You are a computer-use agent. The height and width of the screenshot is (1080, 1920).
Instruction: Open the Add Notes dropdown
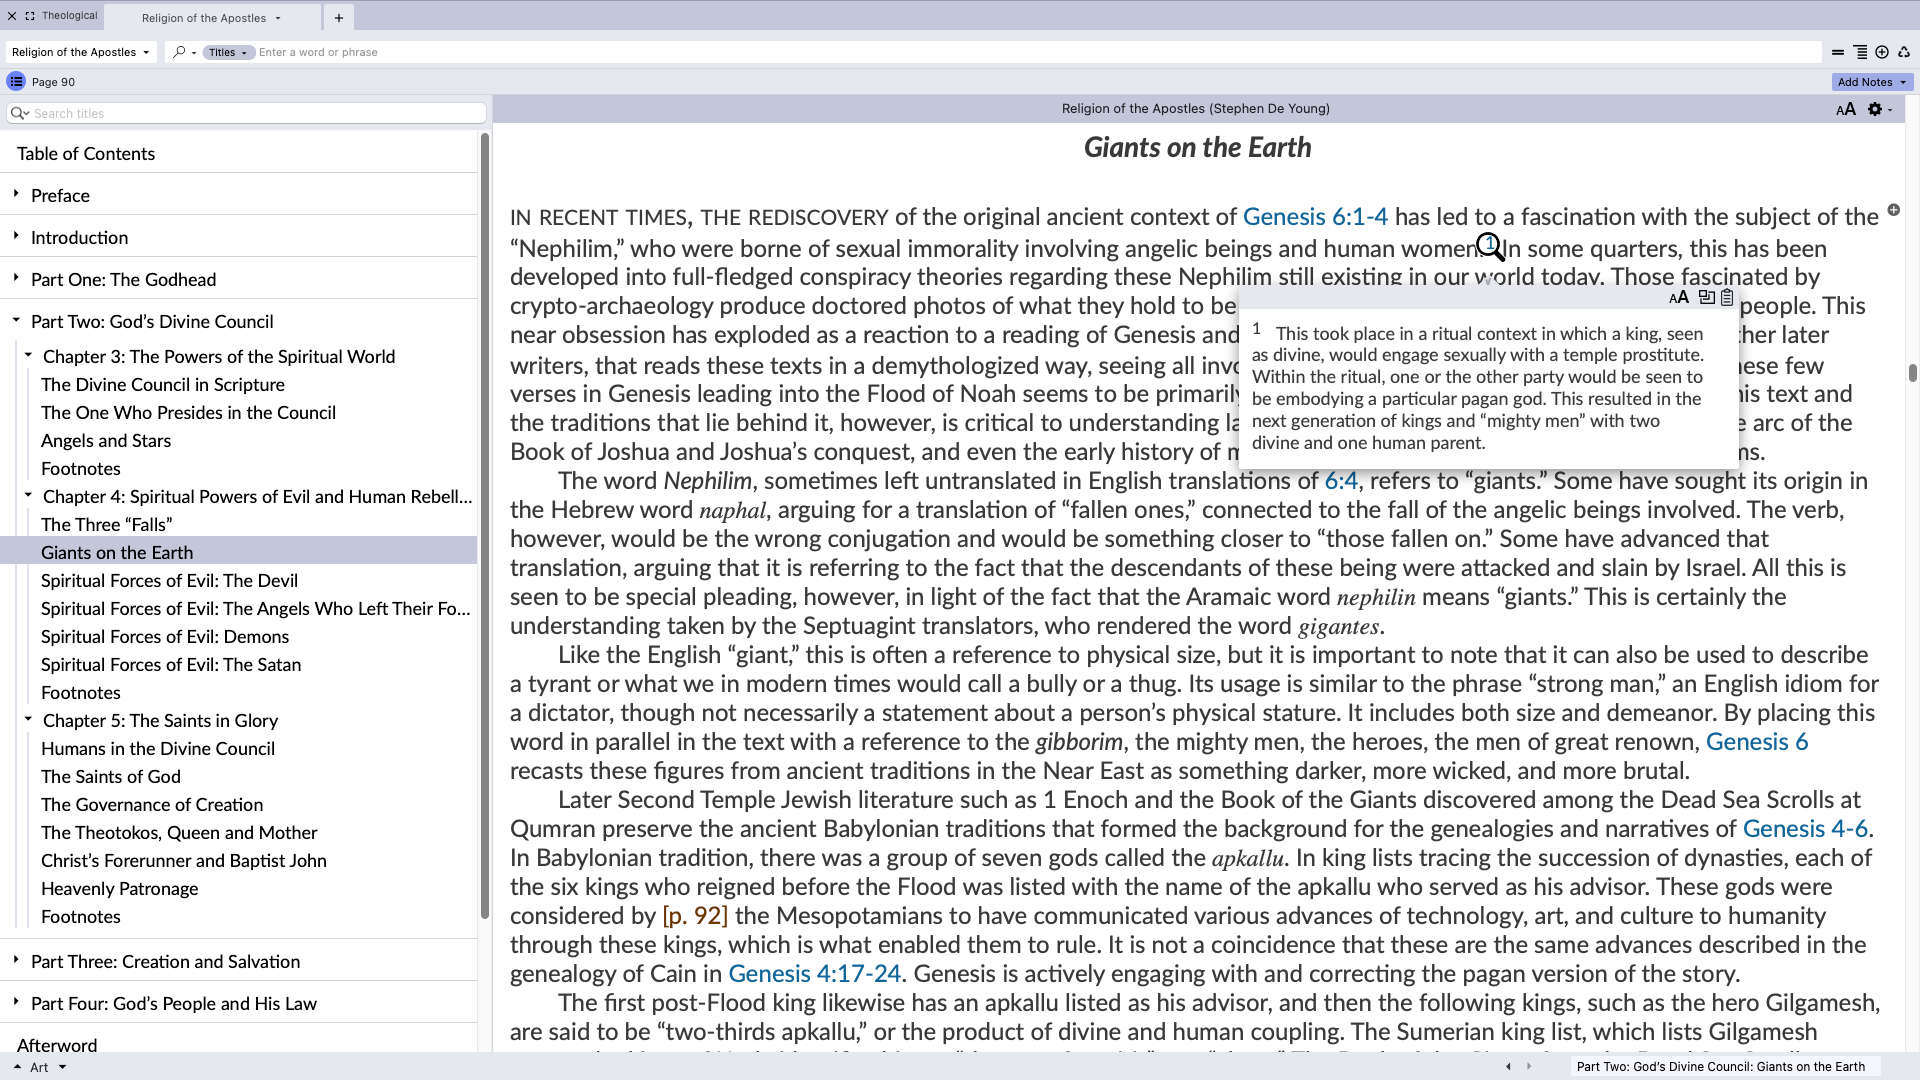point(1871,82)
